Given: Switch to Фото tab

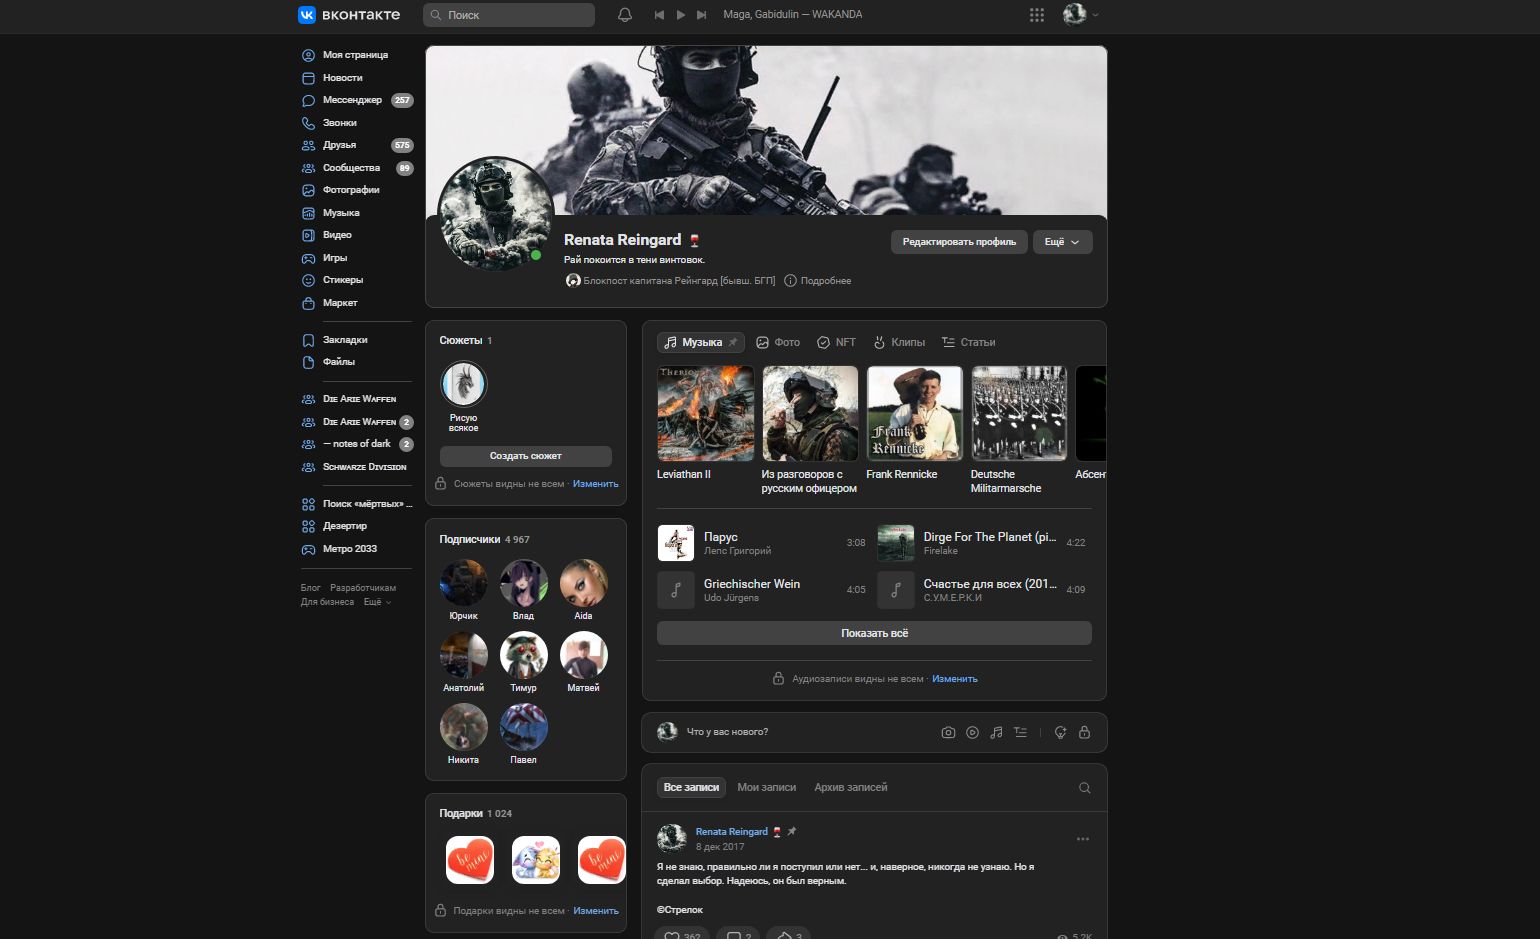Looking at the screenshot, I should click(778, 342).
